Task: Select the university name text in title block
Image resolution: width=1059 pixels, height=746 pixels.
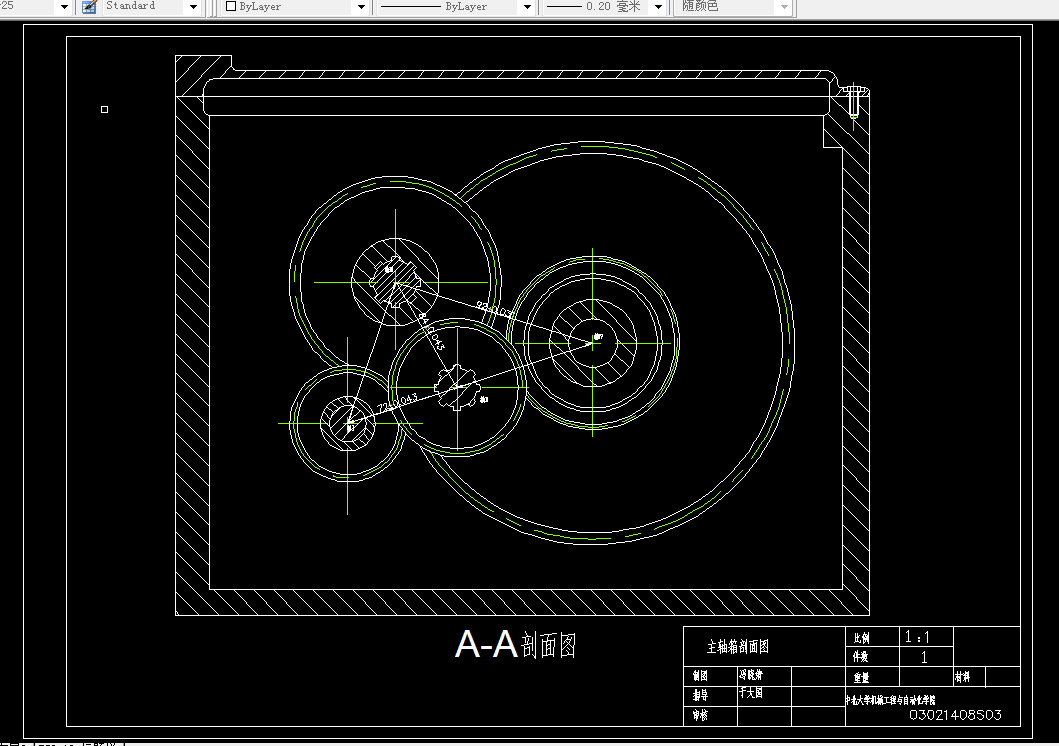Action: click(x=890, y=700)
